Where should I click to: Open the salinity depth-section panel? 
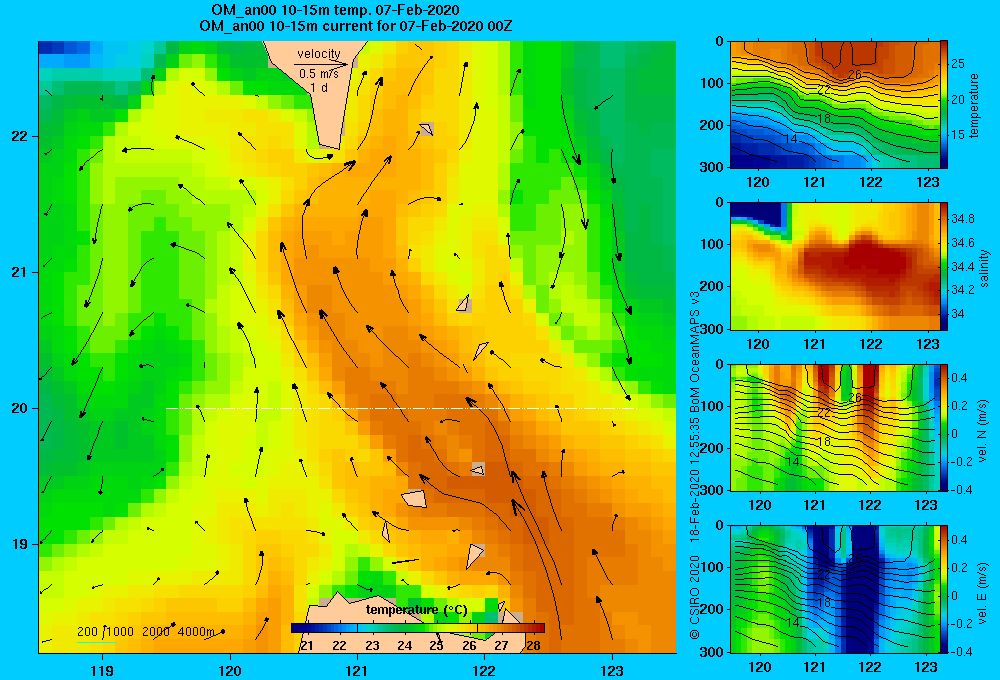[834, 266]
